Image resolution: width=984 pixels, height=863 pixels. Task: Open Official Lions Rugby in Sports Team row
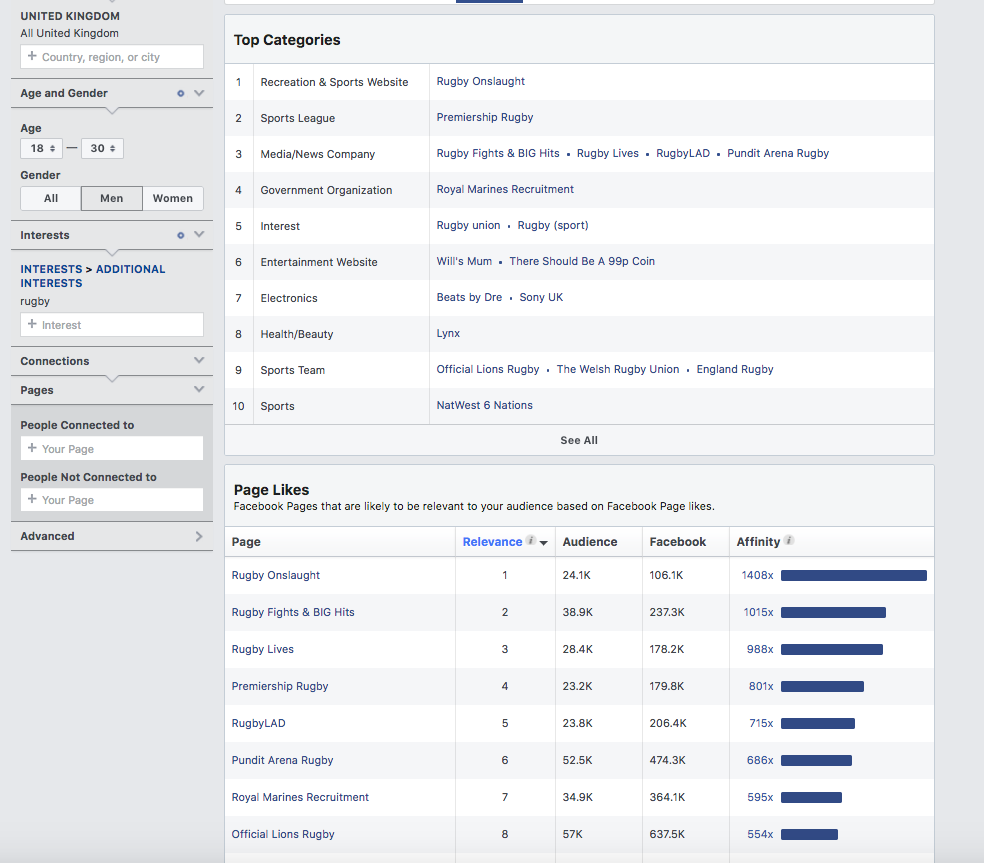coord(488,369)
